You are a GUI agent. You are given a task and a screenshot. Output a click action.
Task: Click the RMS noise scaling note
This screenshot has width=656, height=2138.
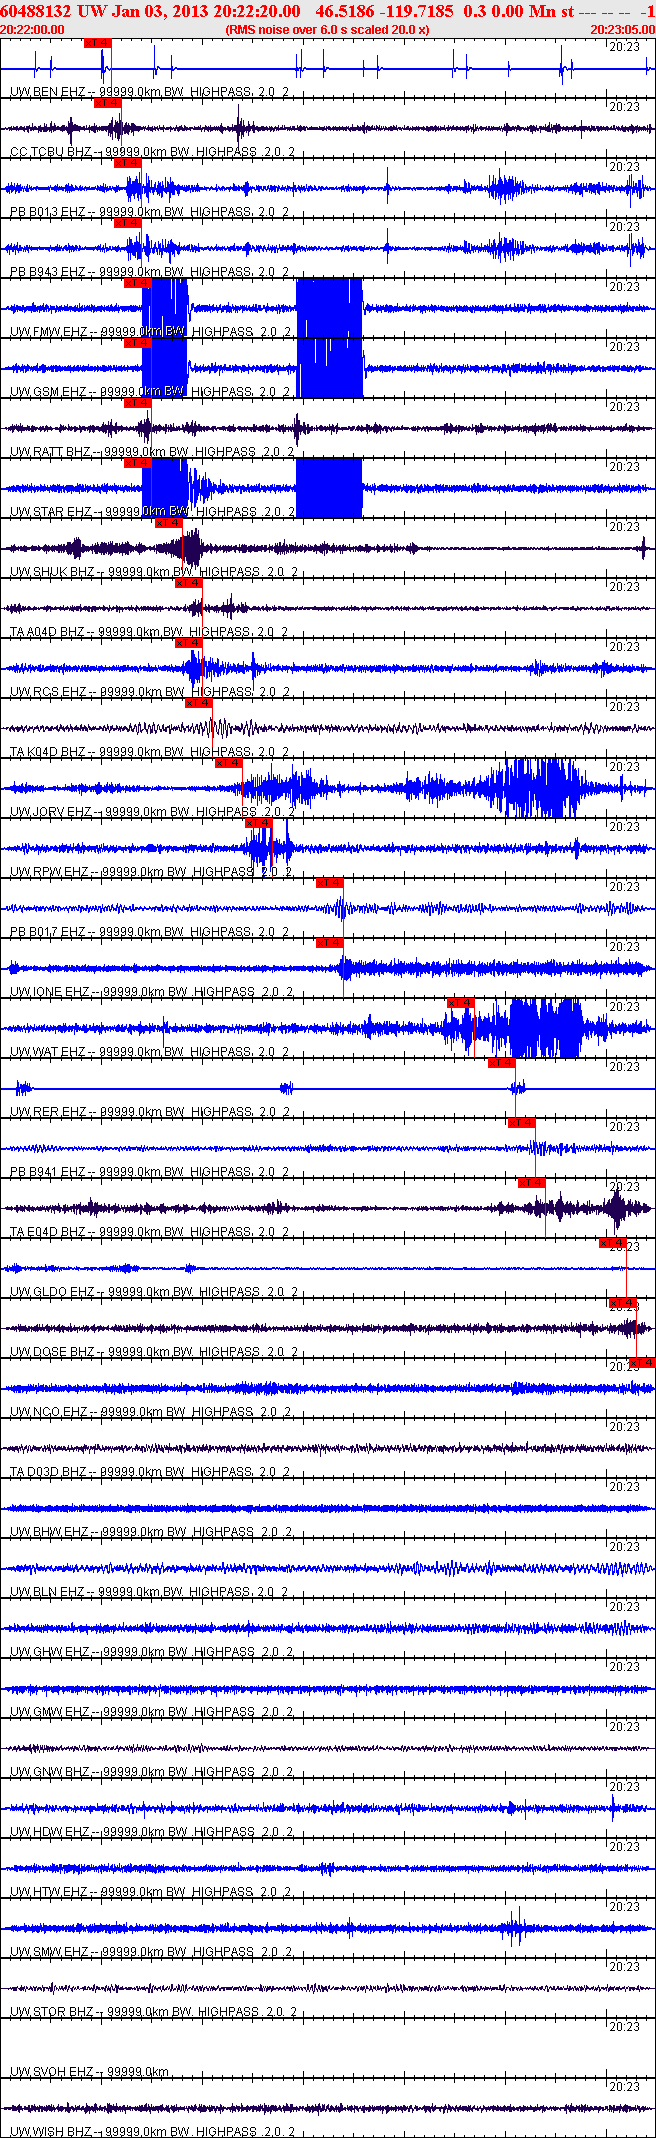tap(328, 29)
